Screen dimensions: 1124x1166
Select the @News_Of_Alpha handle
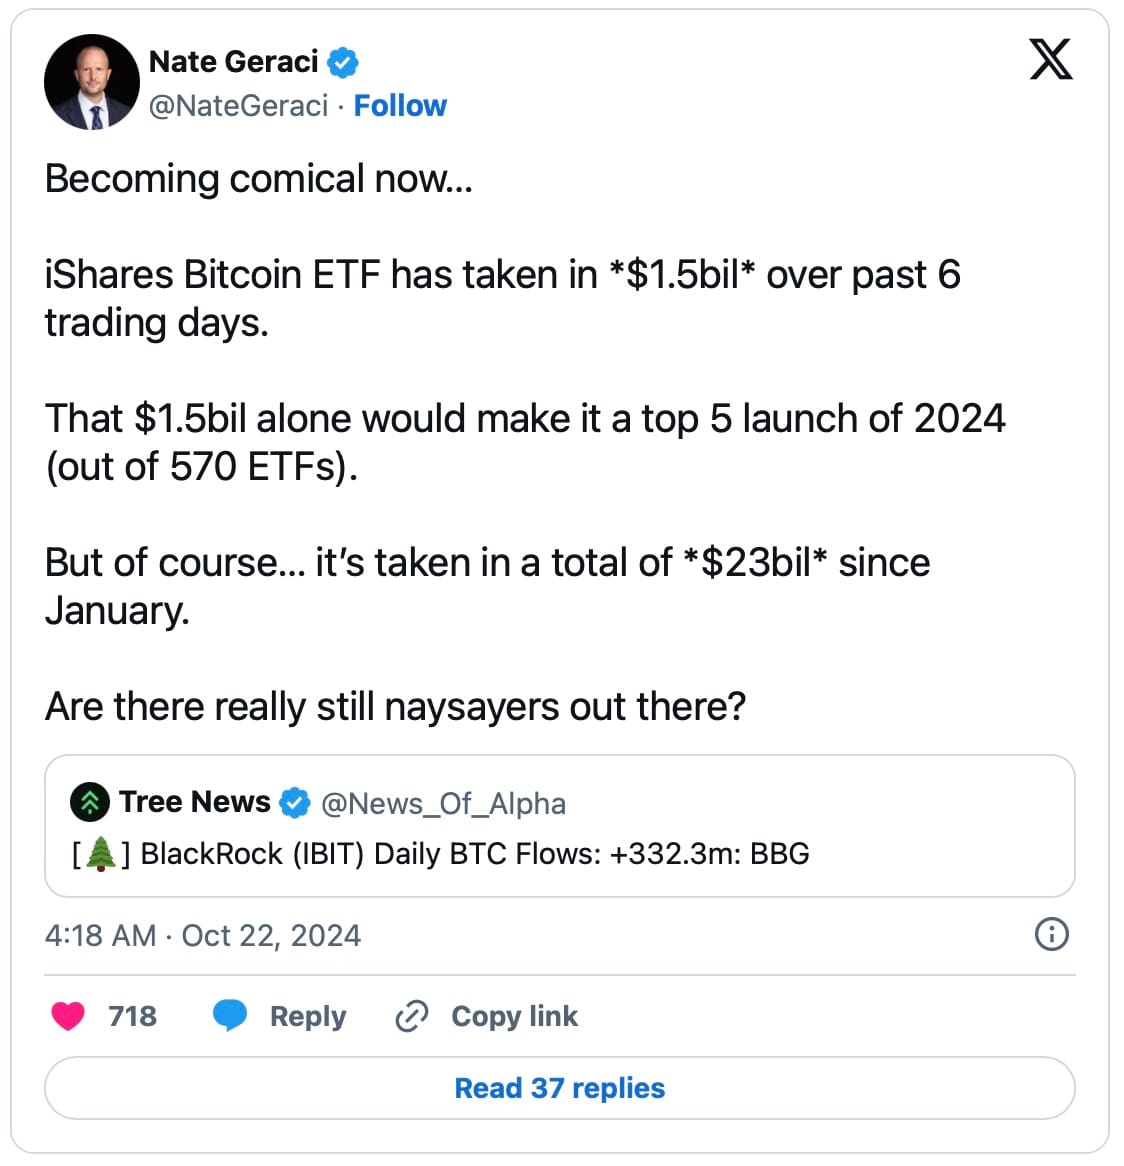click(441, 803)
